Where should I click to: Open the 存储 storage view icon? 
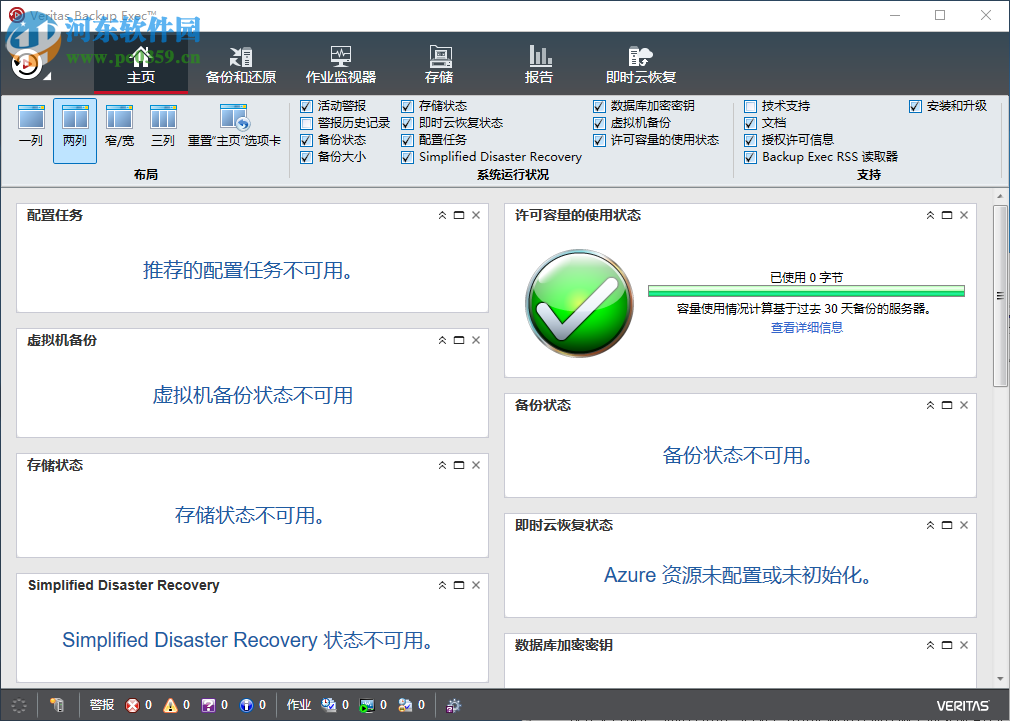[x=441, y=62]
